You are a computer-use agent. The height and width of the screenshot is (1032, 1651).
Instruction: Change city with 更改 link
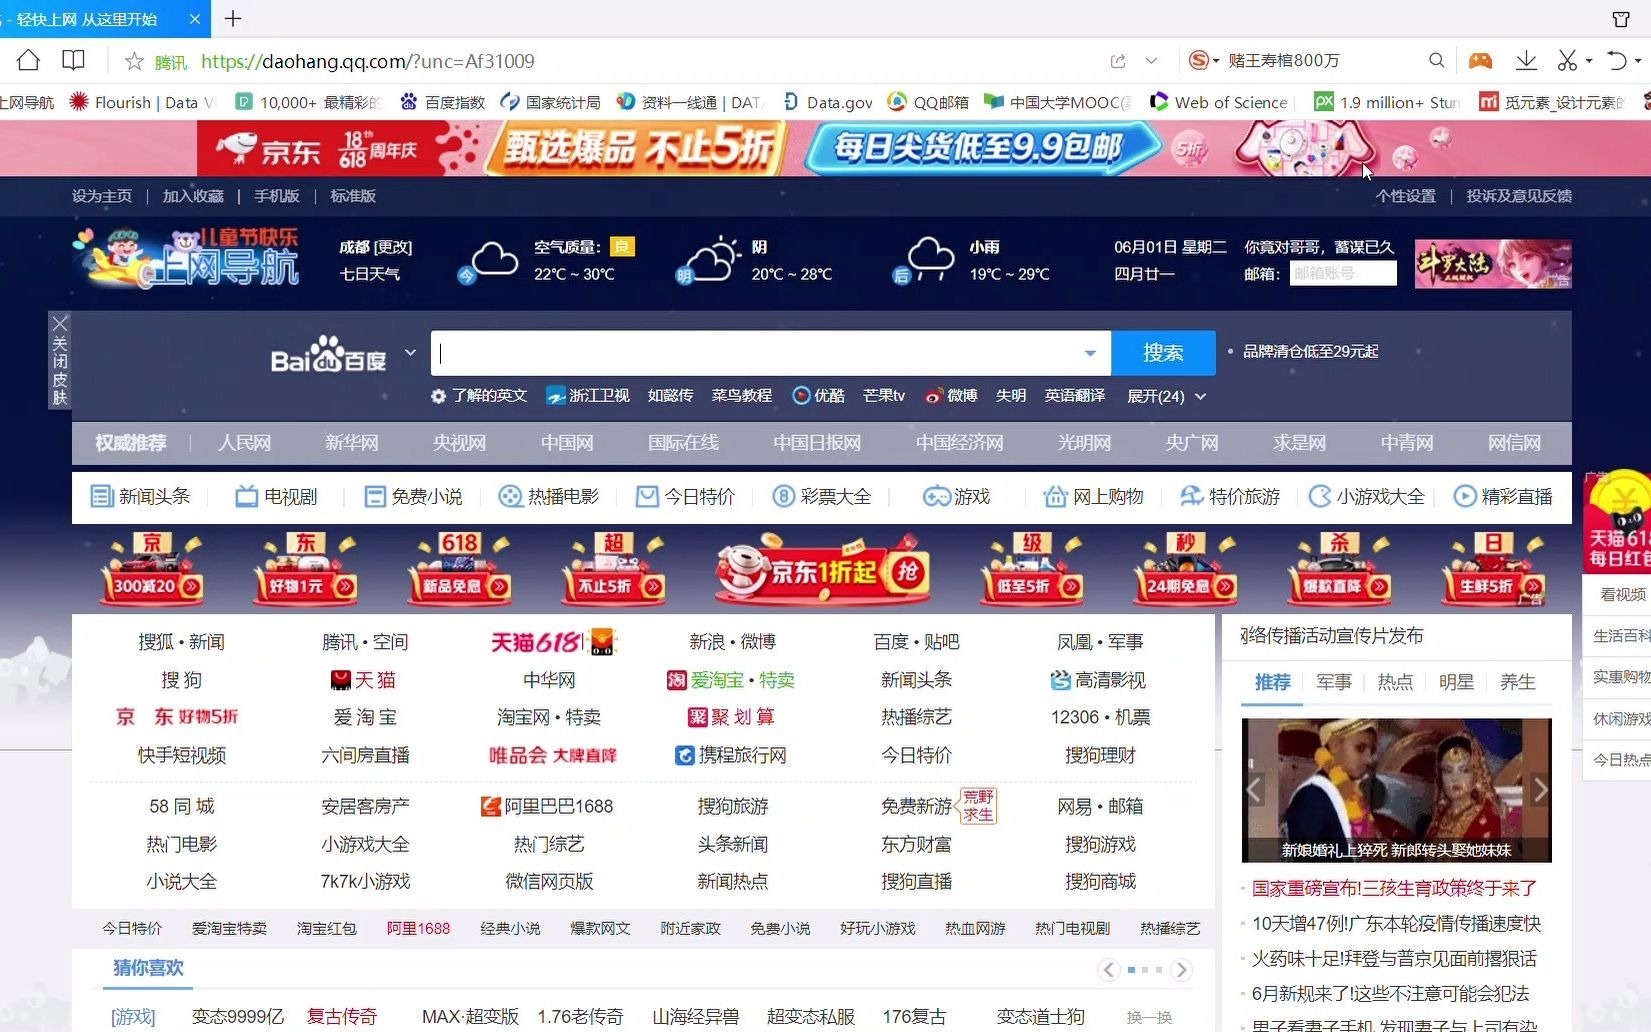(394, 247)
